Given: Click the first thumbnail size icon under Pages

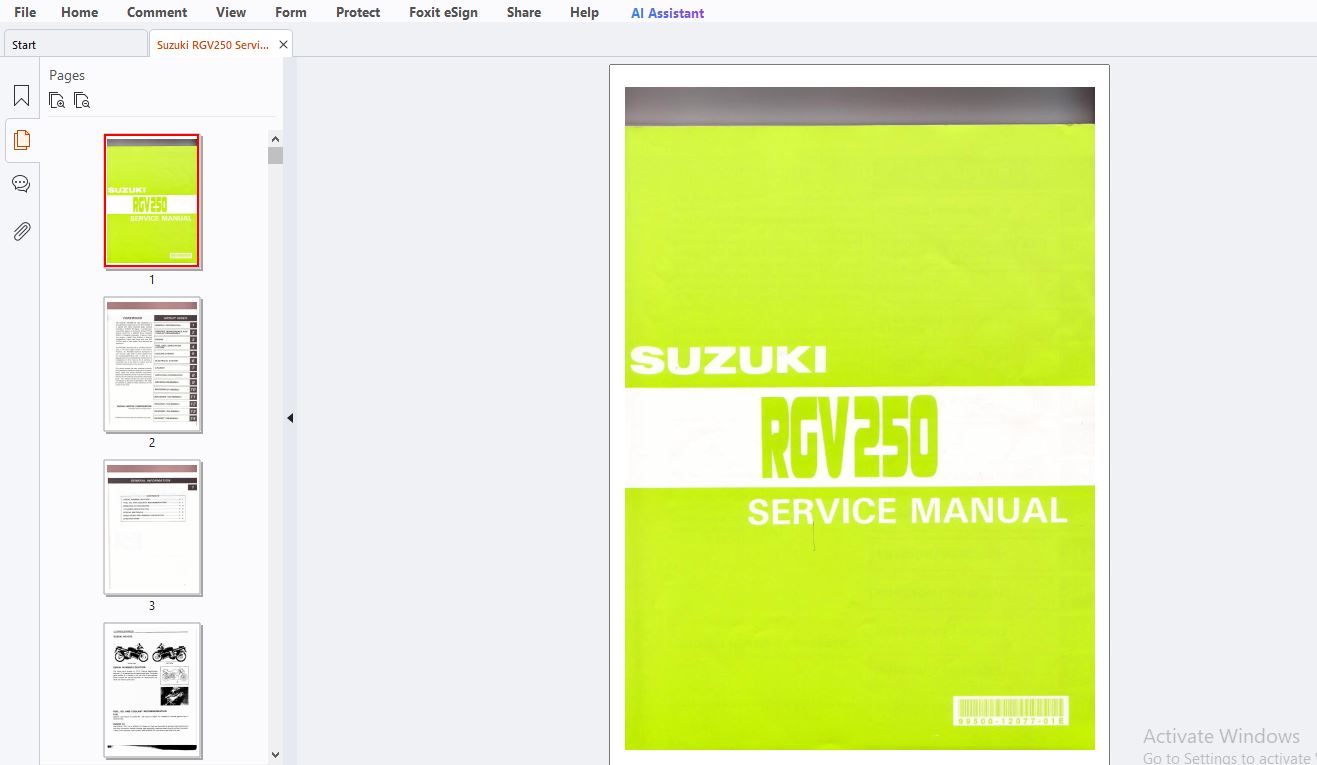Looking at the screenshot, I should click(x=57, y=100).
